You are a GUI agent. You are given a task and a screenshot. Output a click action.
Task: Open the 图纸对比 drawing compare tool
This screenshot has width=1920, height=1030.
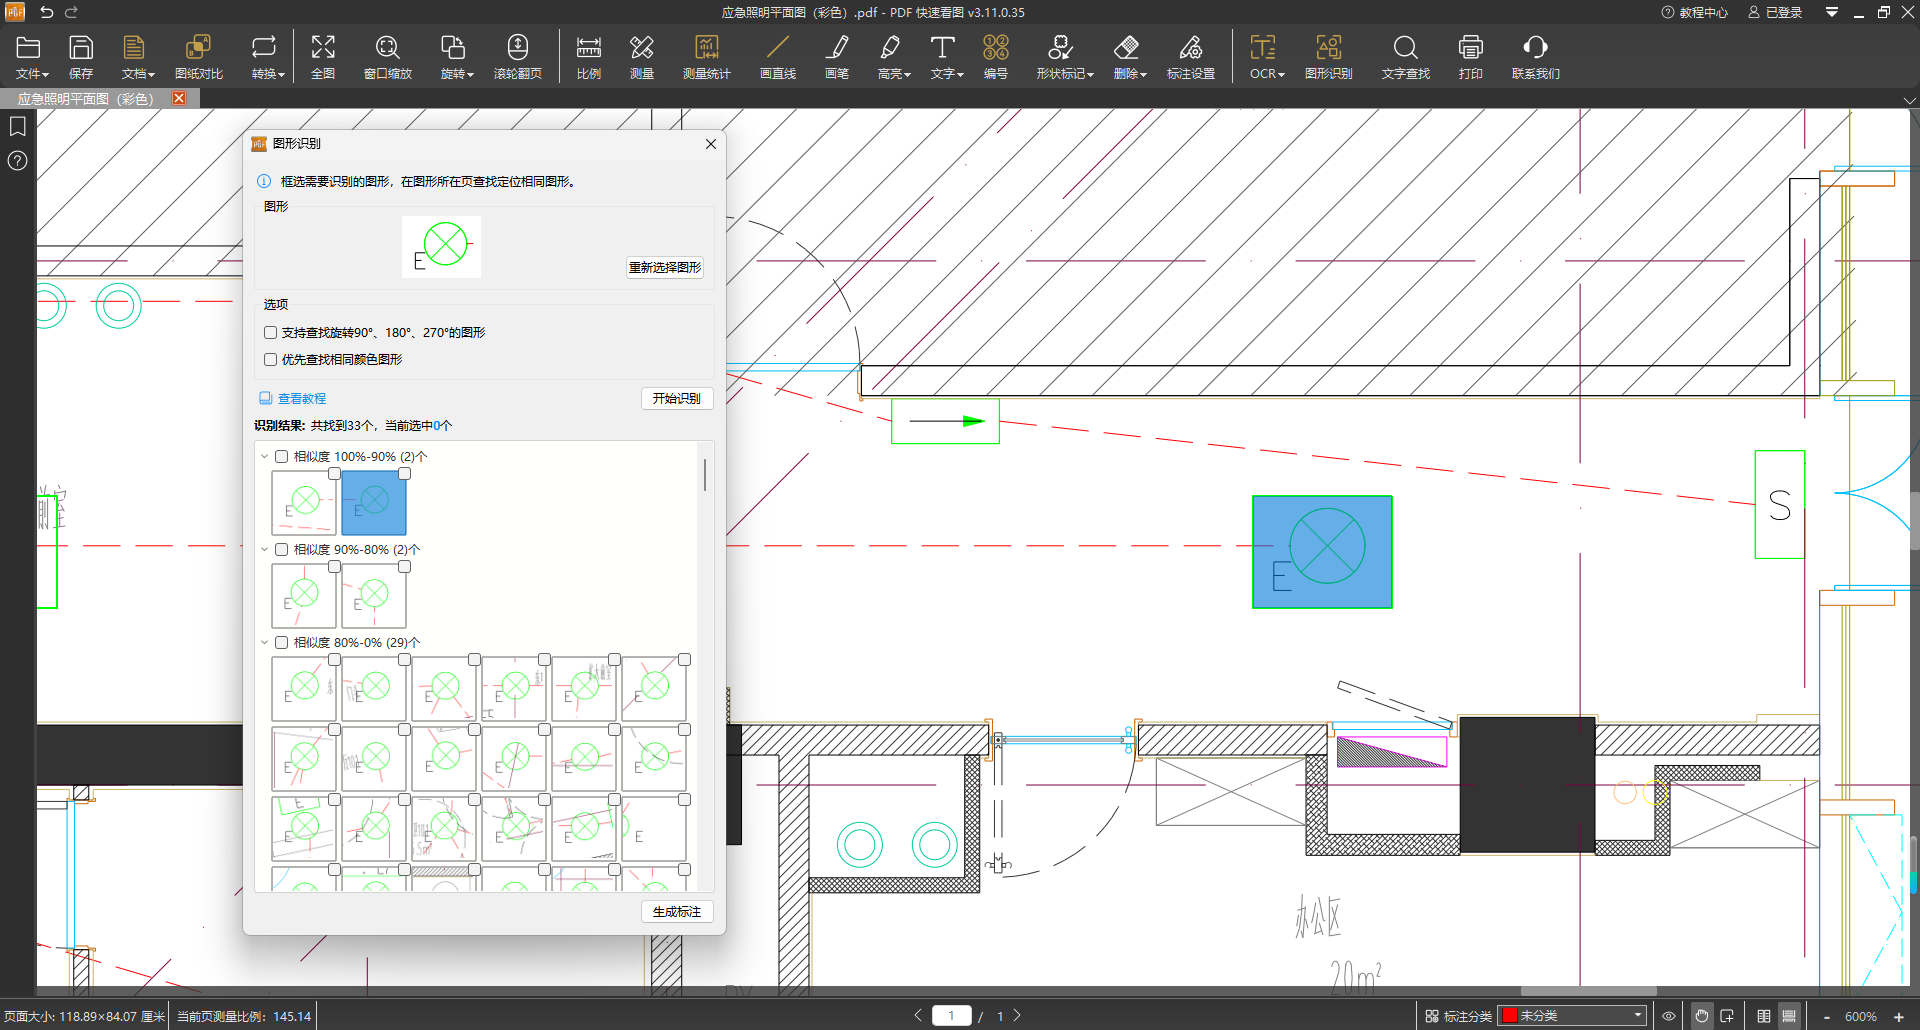pos(198,57)
